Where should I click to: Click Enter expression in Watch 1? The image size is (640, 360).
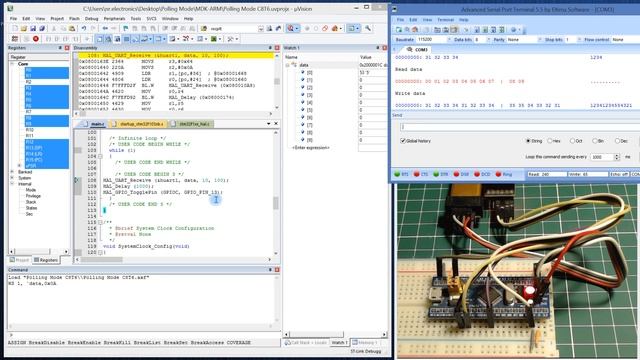[311, 147]
